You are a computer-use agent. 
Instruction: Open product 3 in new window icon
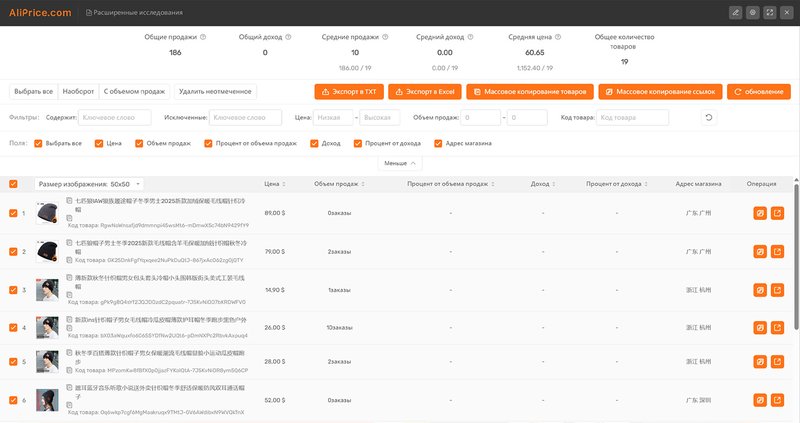(x=778, y=290)
